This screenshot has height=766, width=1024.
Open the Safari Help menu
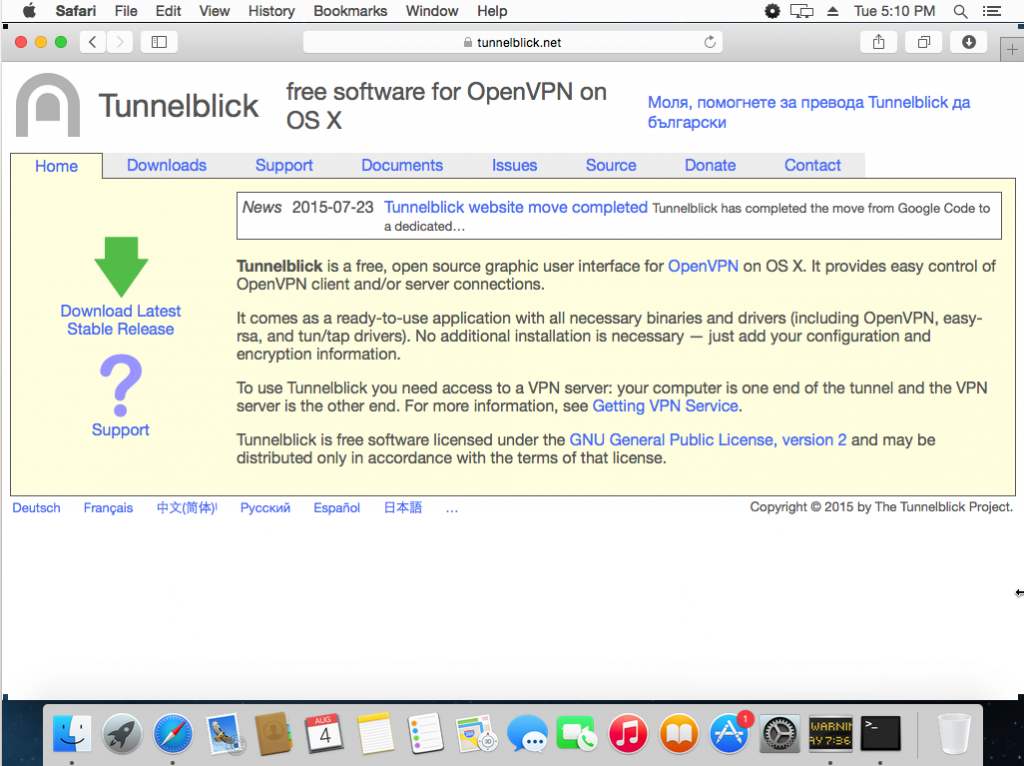[x=492, y=11]
